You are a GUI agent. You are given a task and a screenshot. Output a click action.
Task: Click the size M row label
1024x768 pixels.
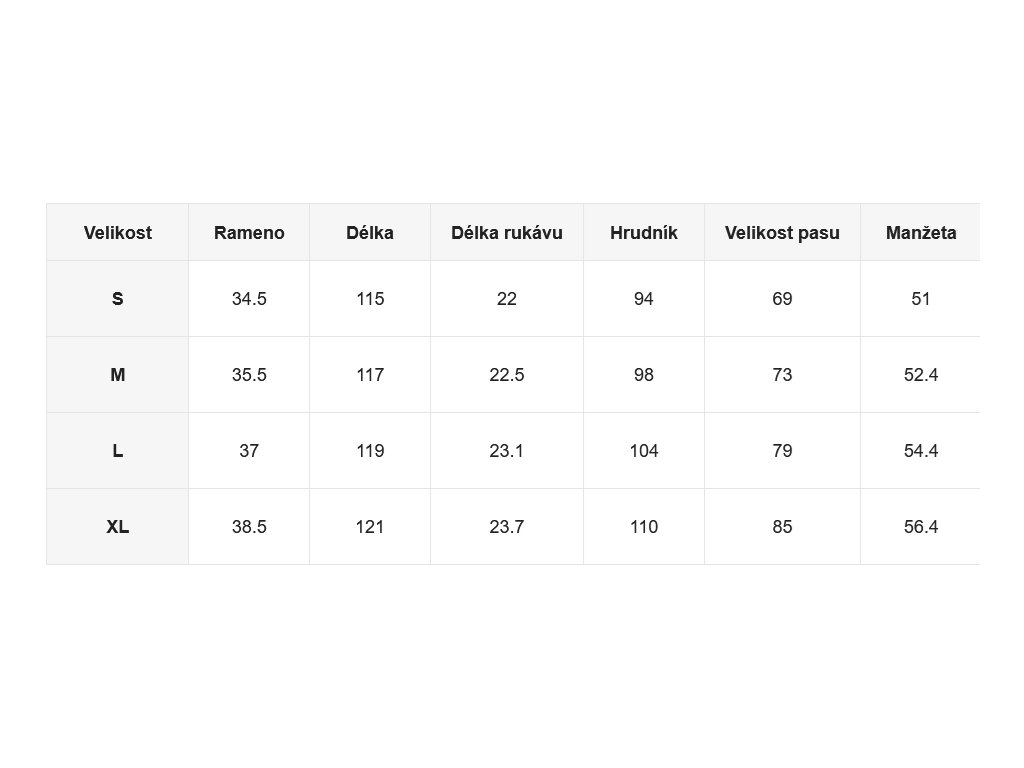tap(118, 375)
